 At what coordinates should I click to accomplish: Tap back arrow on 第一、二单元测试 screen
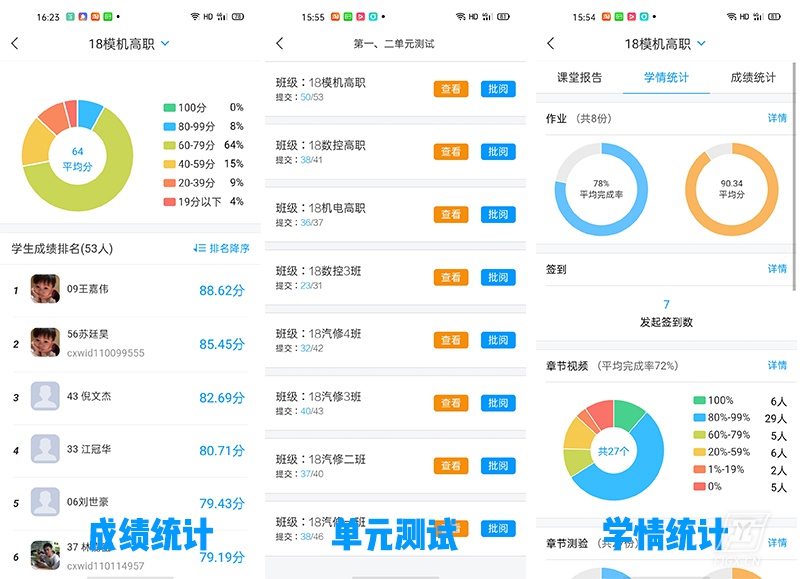tap(280, 44)
